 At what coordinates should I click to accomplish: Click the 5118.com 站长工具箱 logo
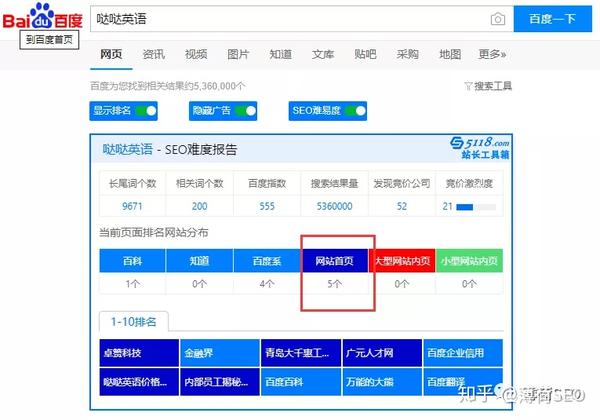(x=480, y=147)
